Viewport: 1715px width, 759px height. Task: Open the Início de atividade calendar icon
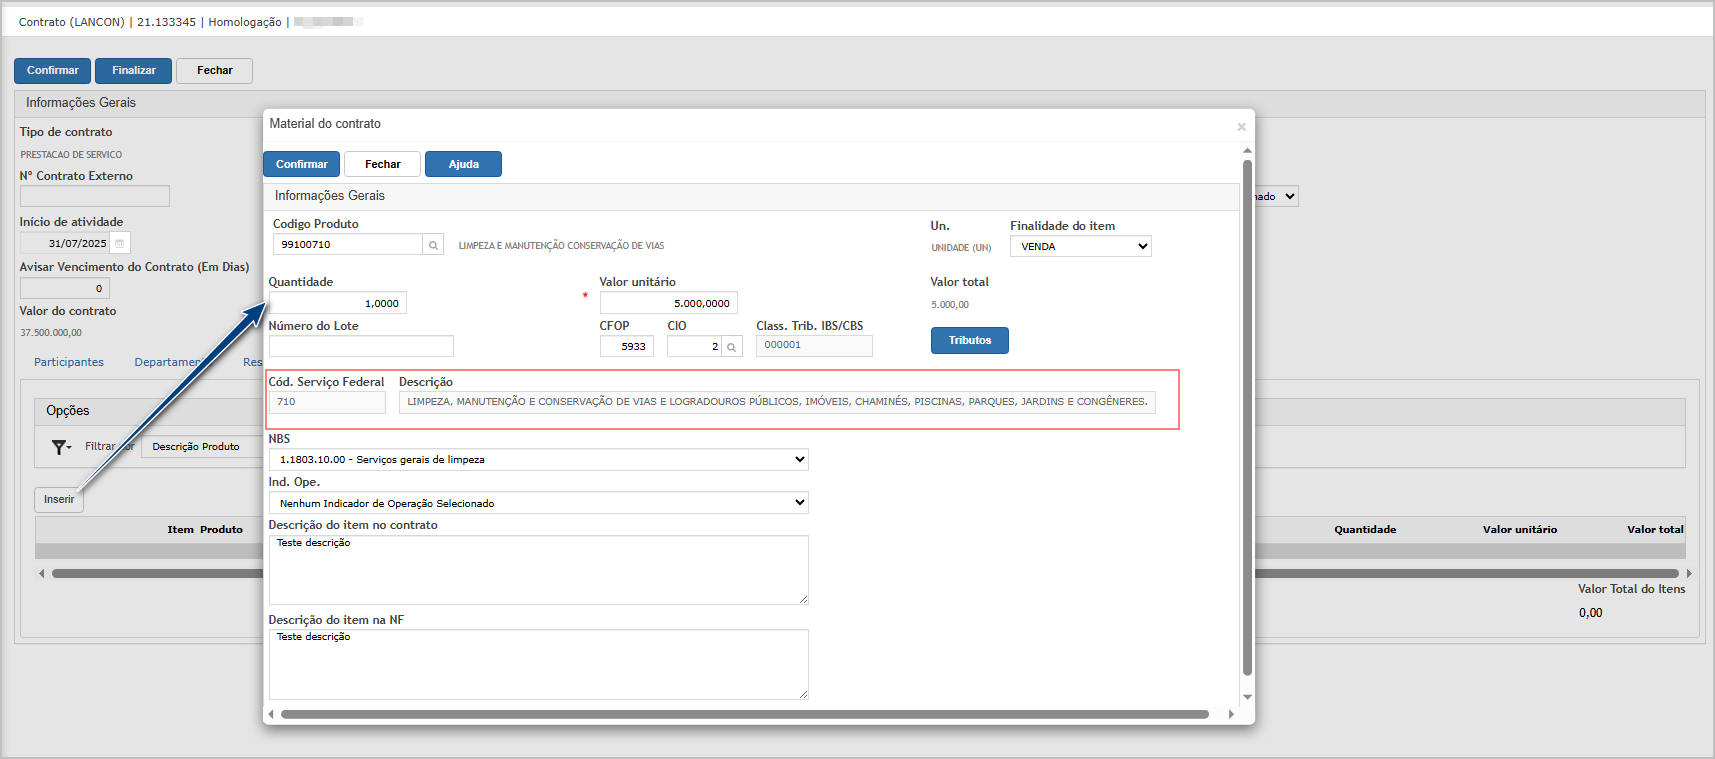pyautogui.click(x=120, y=243)
